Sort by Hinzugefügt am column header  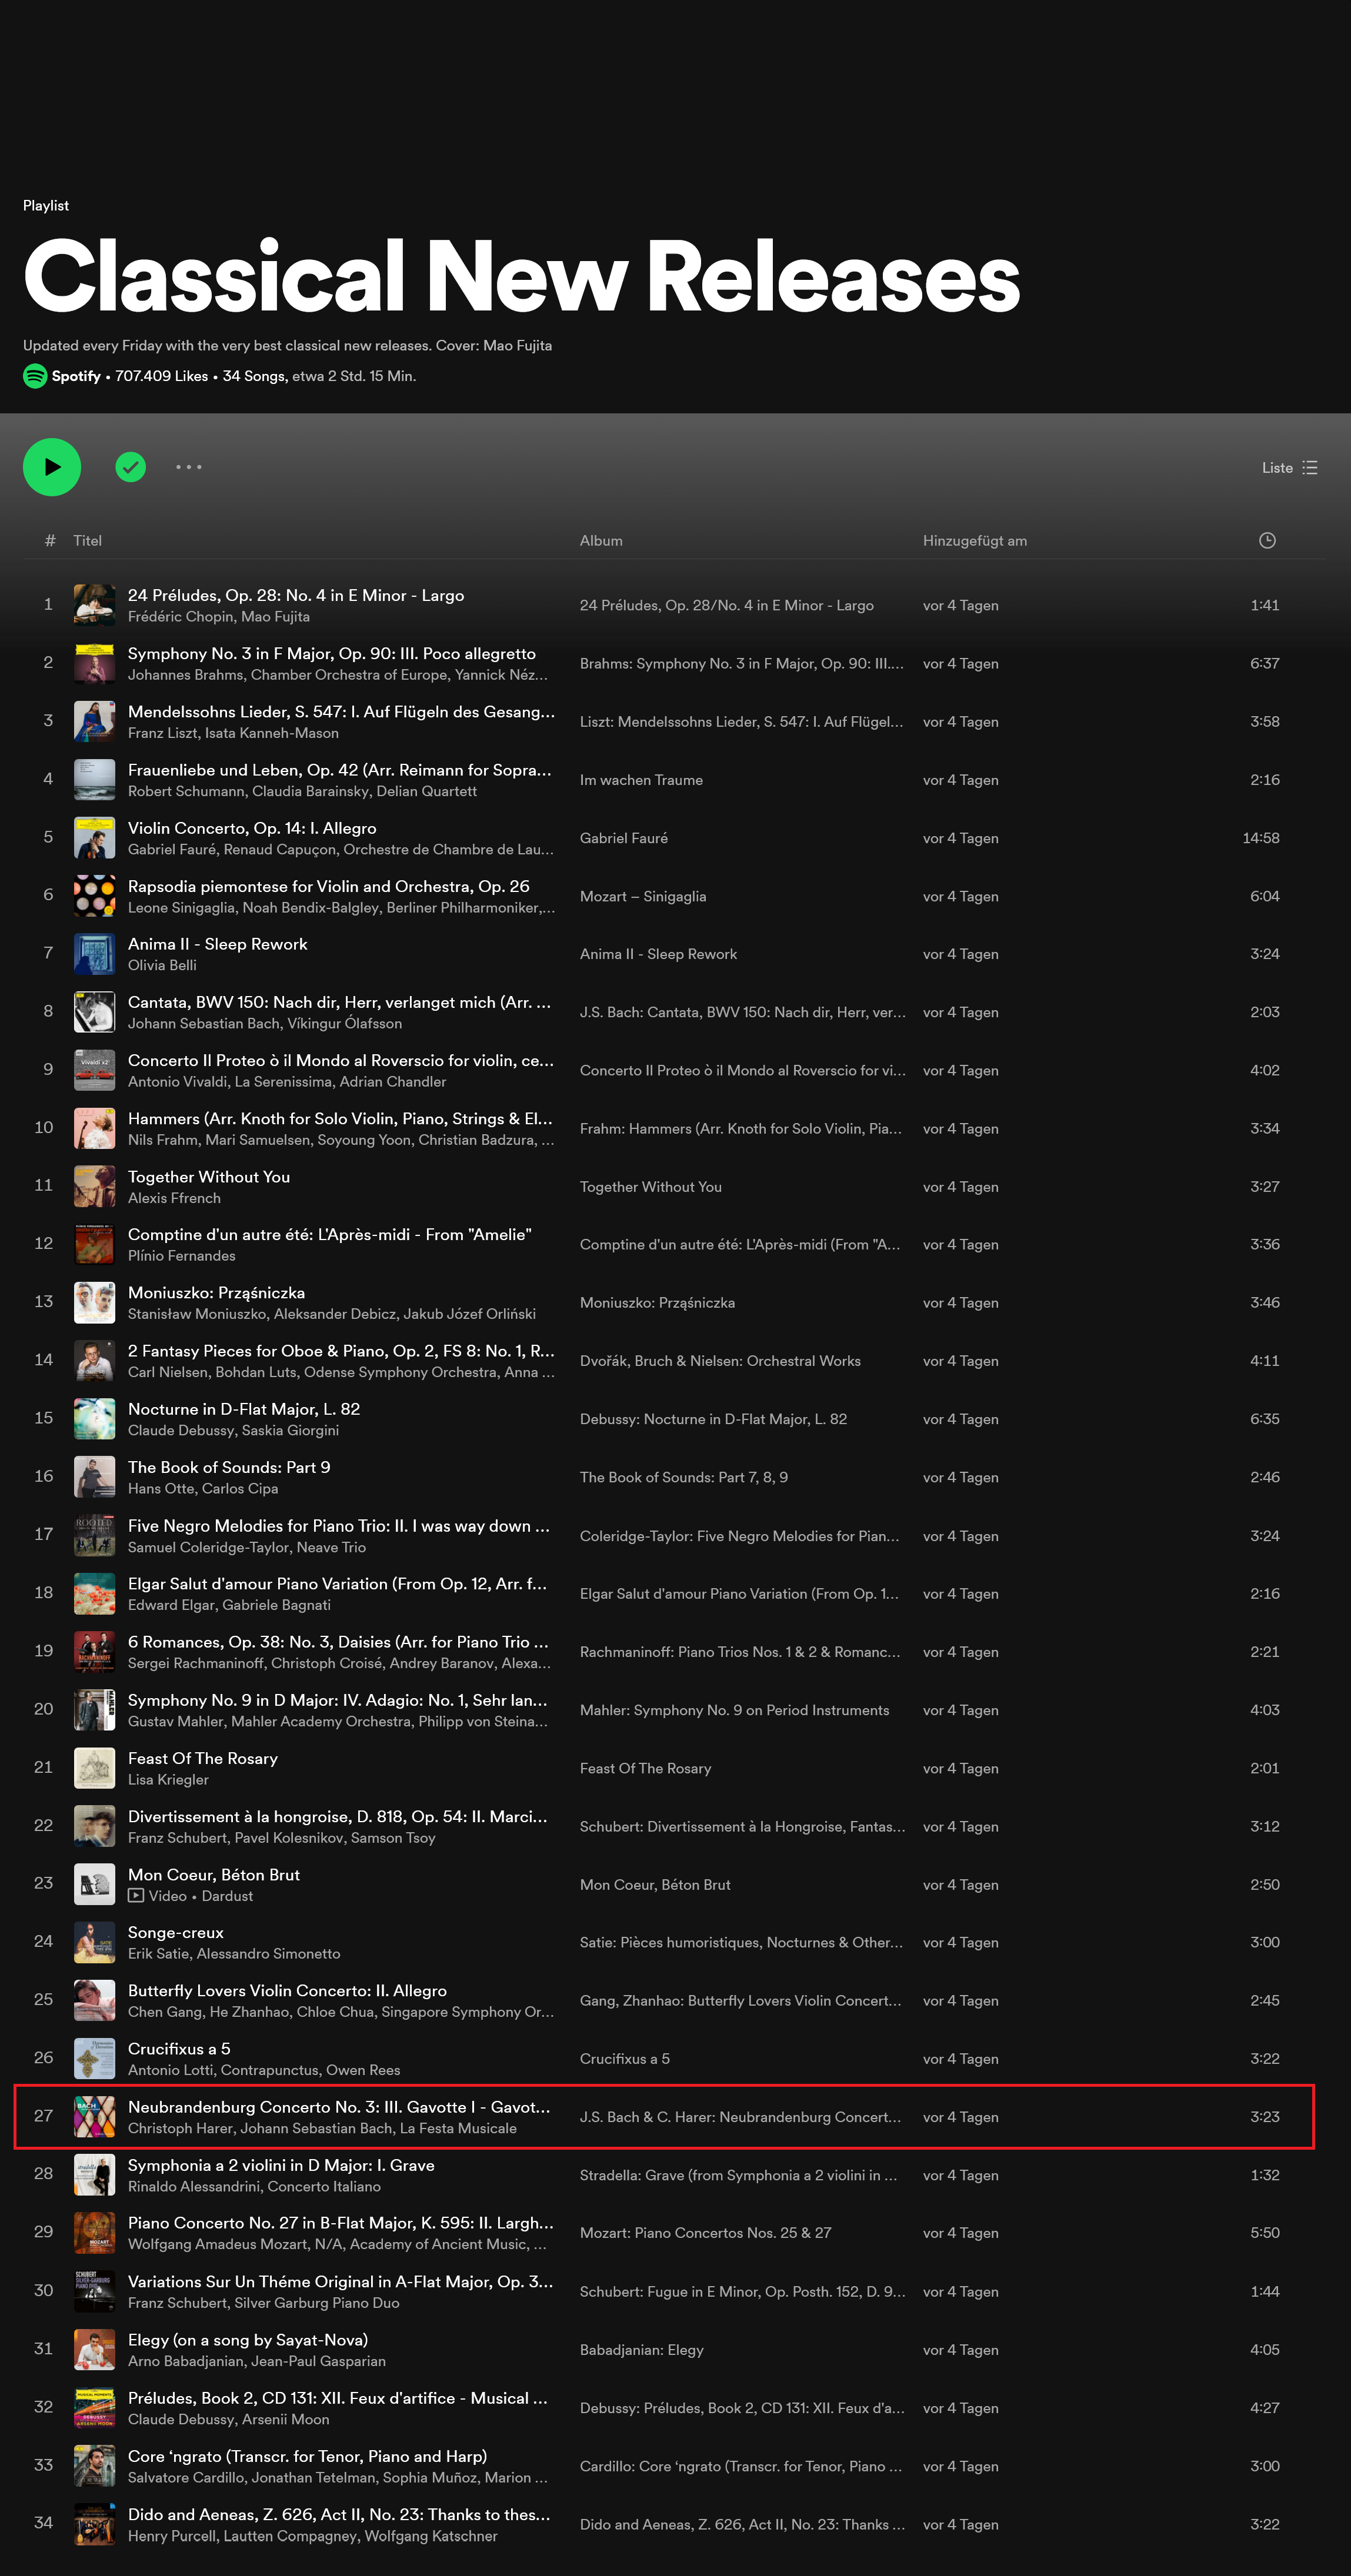coord(975,540)
